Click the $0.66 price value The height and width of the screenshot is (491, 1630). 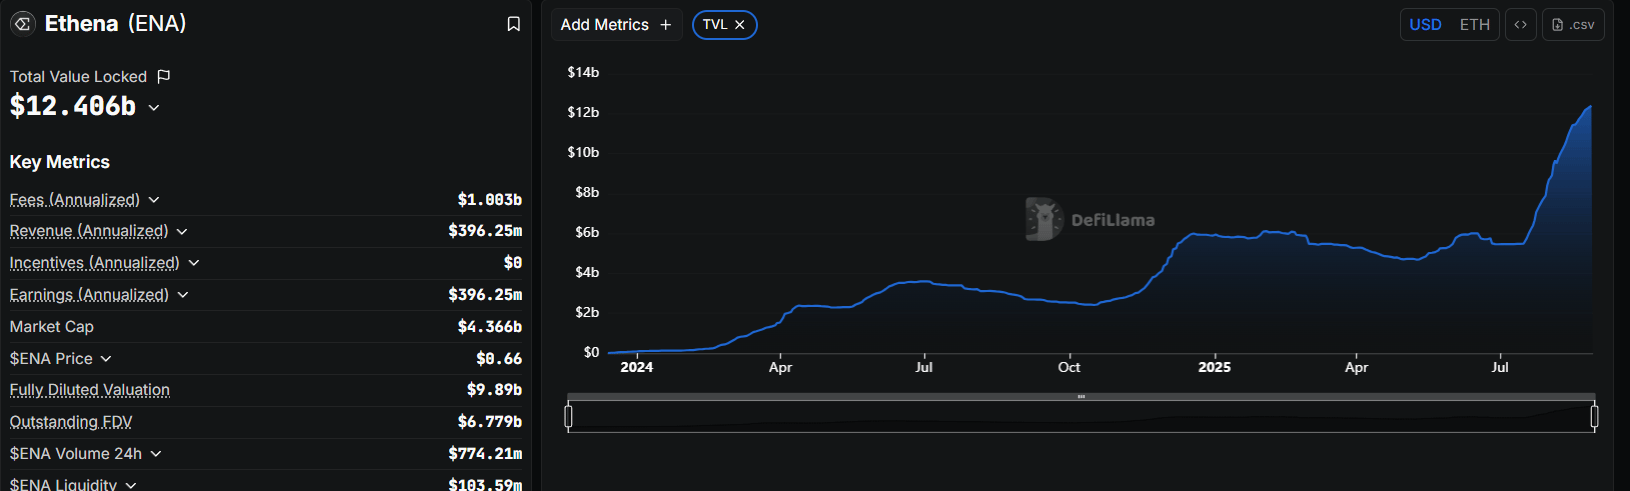pos(499,359)
